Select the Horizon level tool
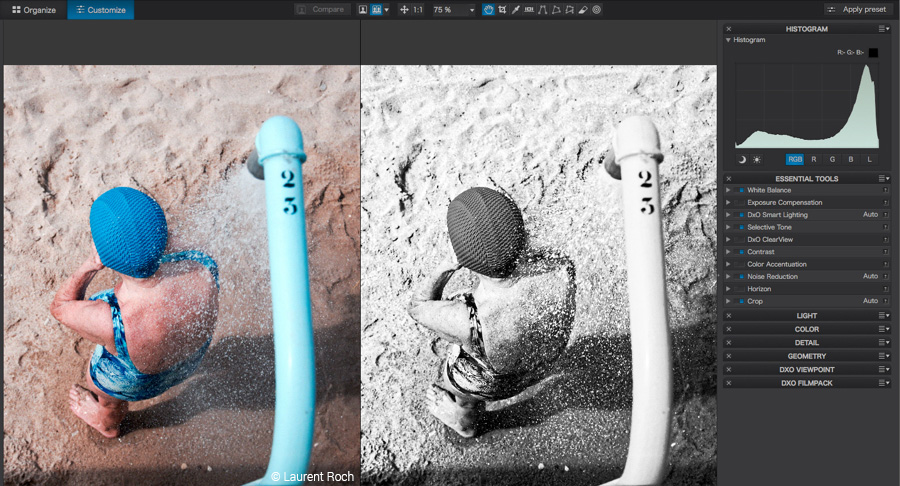Screen dimensions: 900x486 [x=529, y=10]
